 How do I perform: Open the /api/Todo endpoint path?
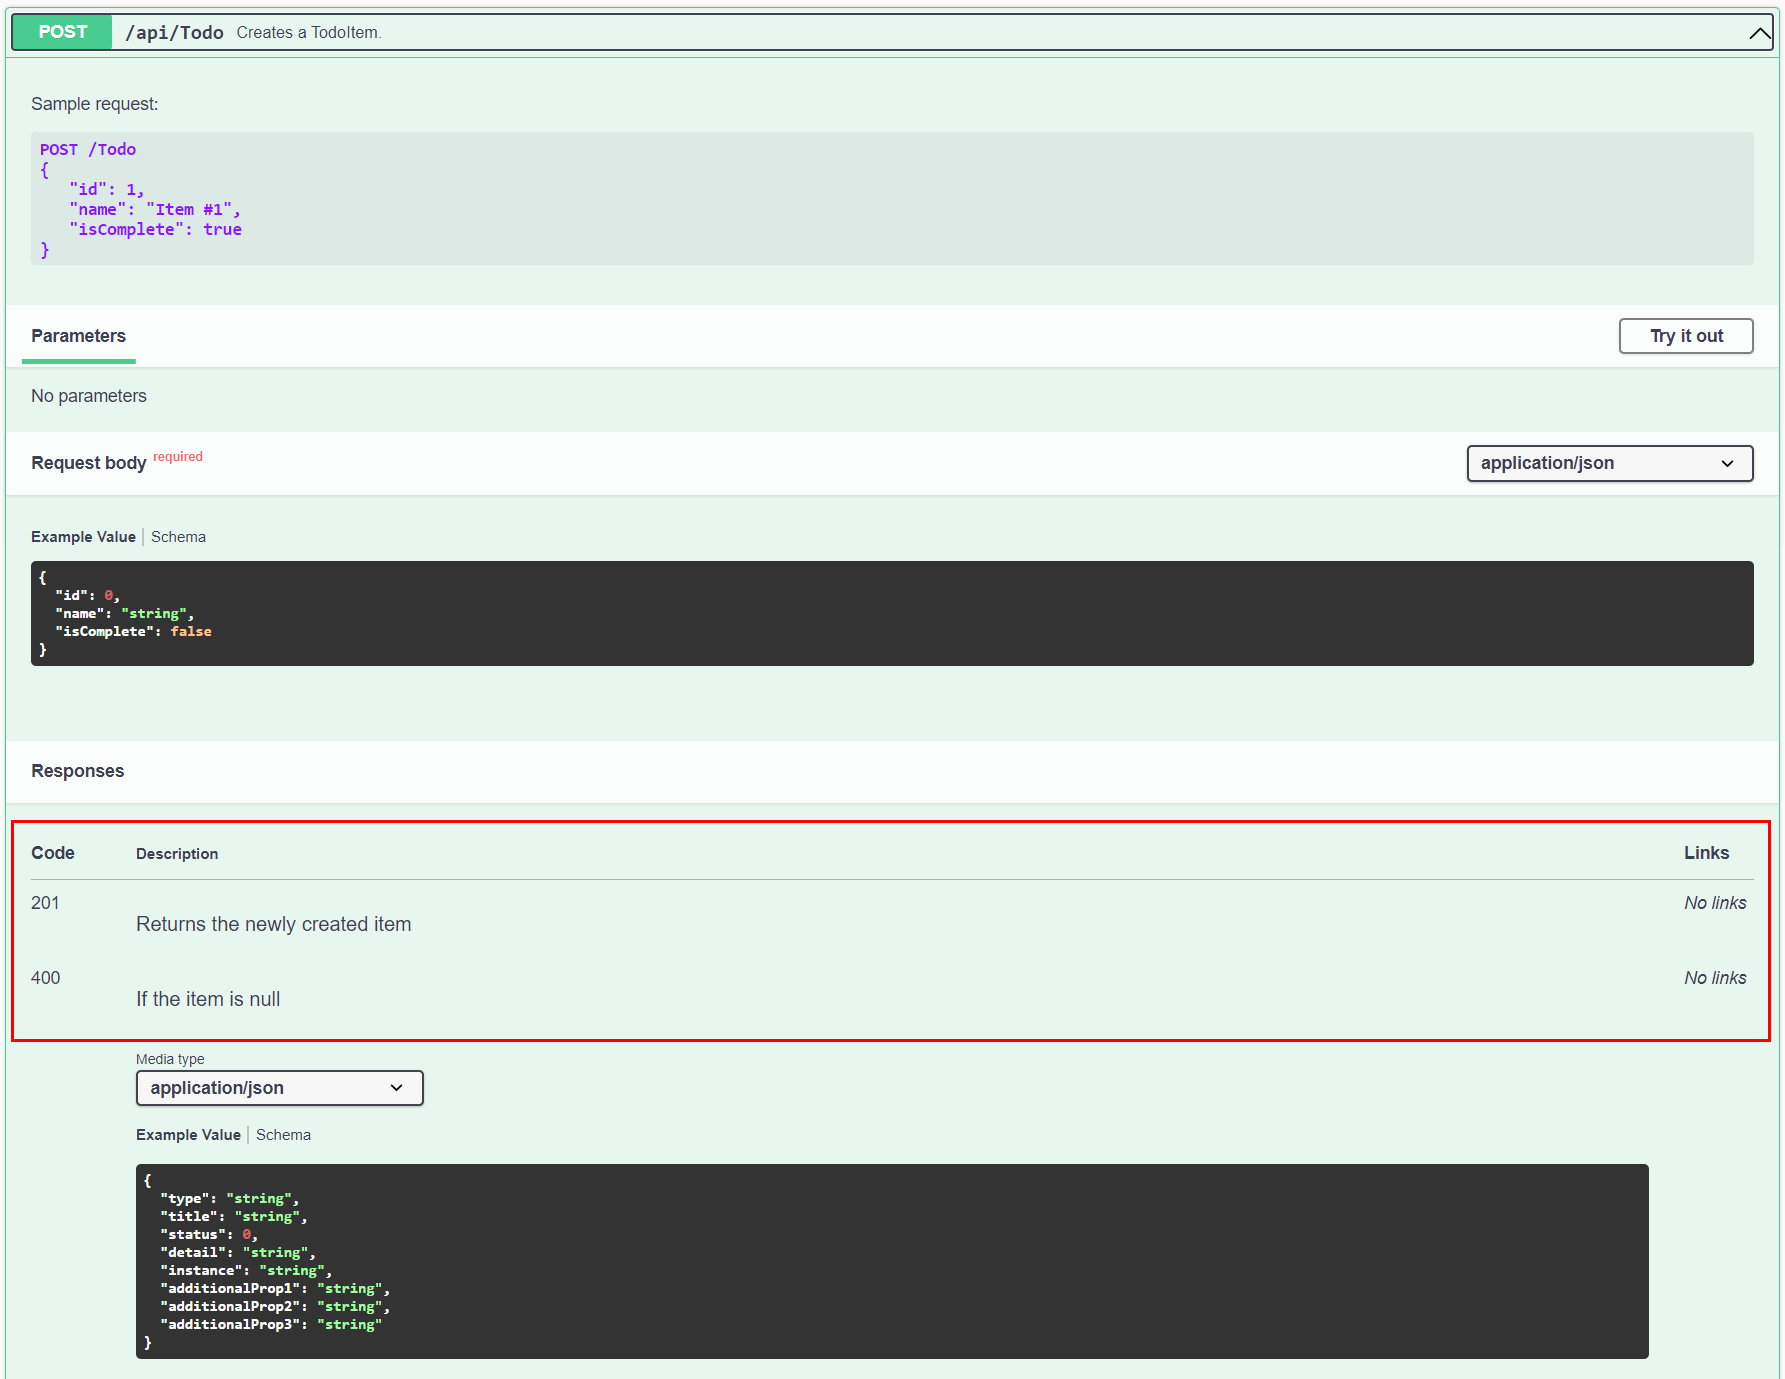[x=173, y=31]
